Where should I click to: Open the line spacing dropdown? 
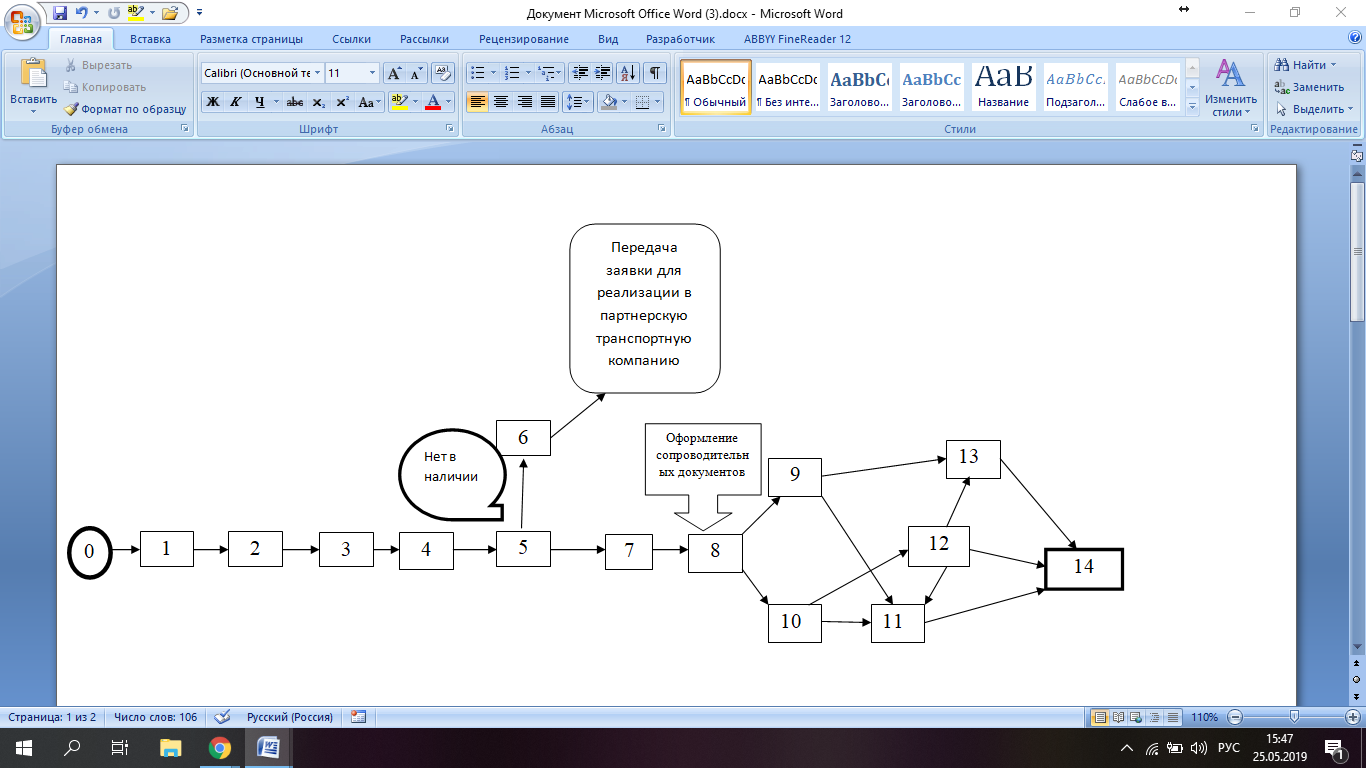pyautogui.click(x=578, y=102)
